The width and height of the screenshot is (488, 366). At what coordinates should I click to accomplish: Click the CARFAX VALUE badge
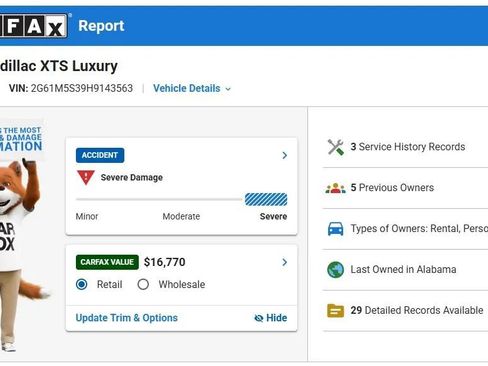point(107,262)
